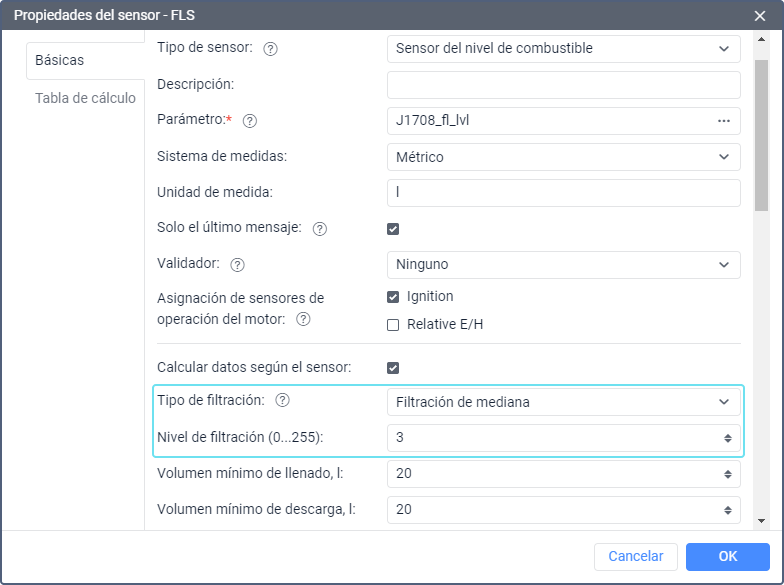Open the Validador dropdown
This screenshot has height=585, width=784.
563,265
